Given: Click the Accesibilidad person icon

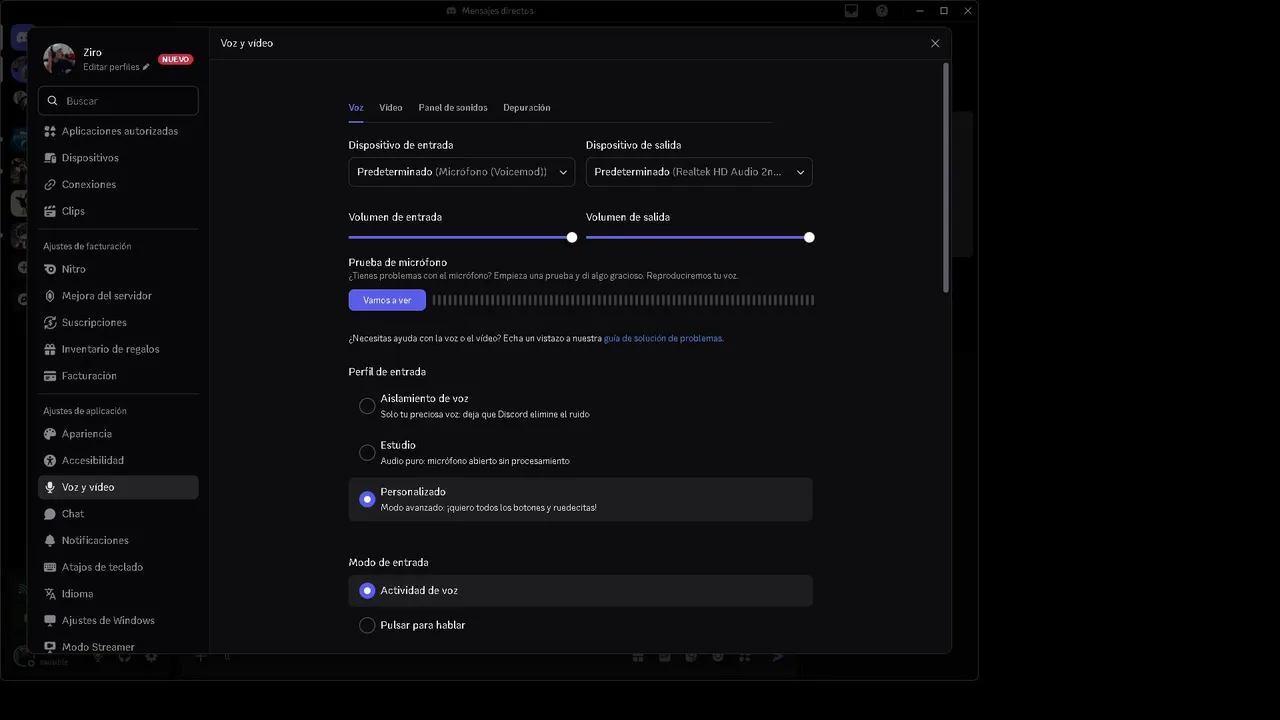Looking at the screenshot, I should coord(51,461).
